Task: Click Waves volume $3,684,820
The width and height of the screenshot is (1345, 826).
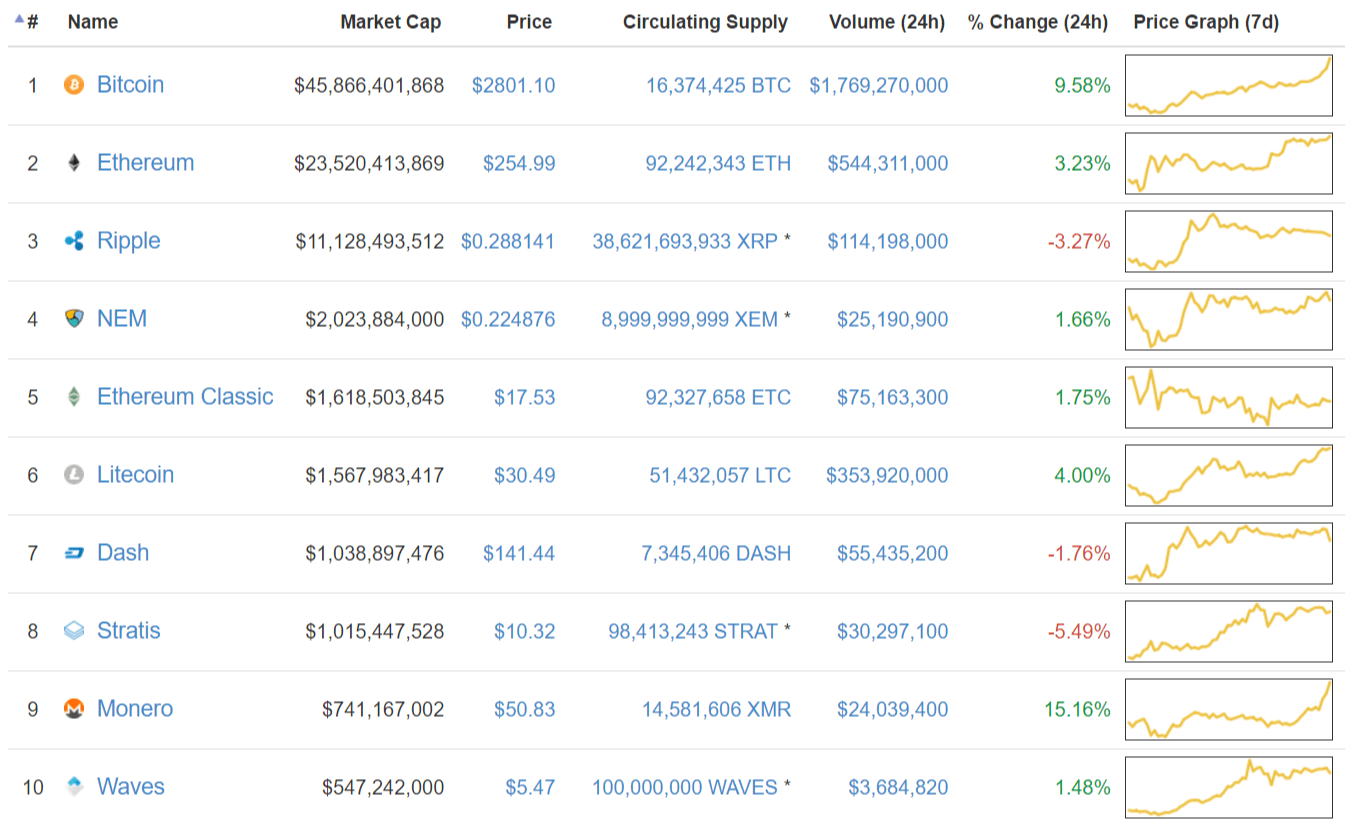Action: (x=898, y=787)
